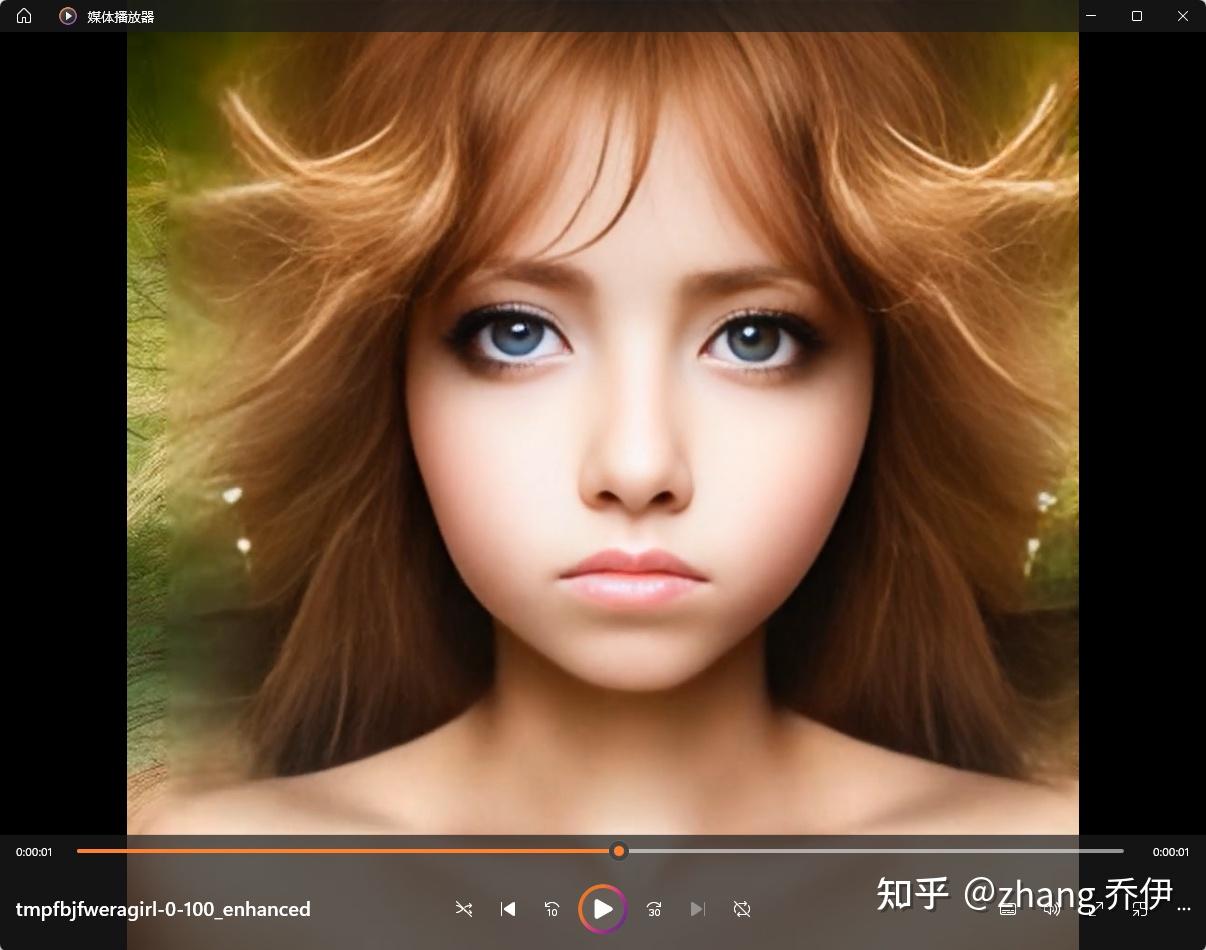
Task: Click the total duration time on right
Action: point(1171,852)
